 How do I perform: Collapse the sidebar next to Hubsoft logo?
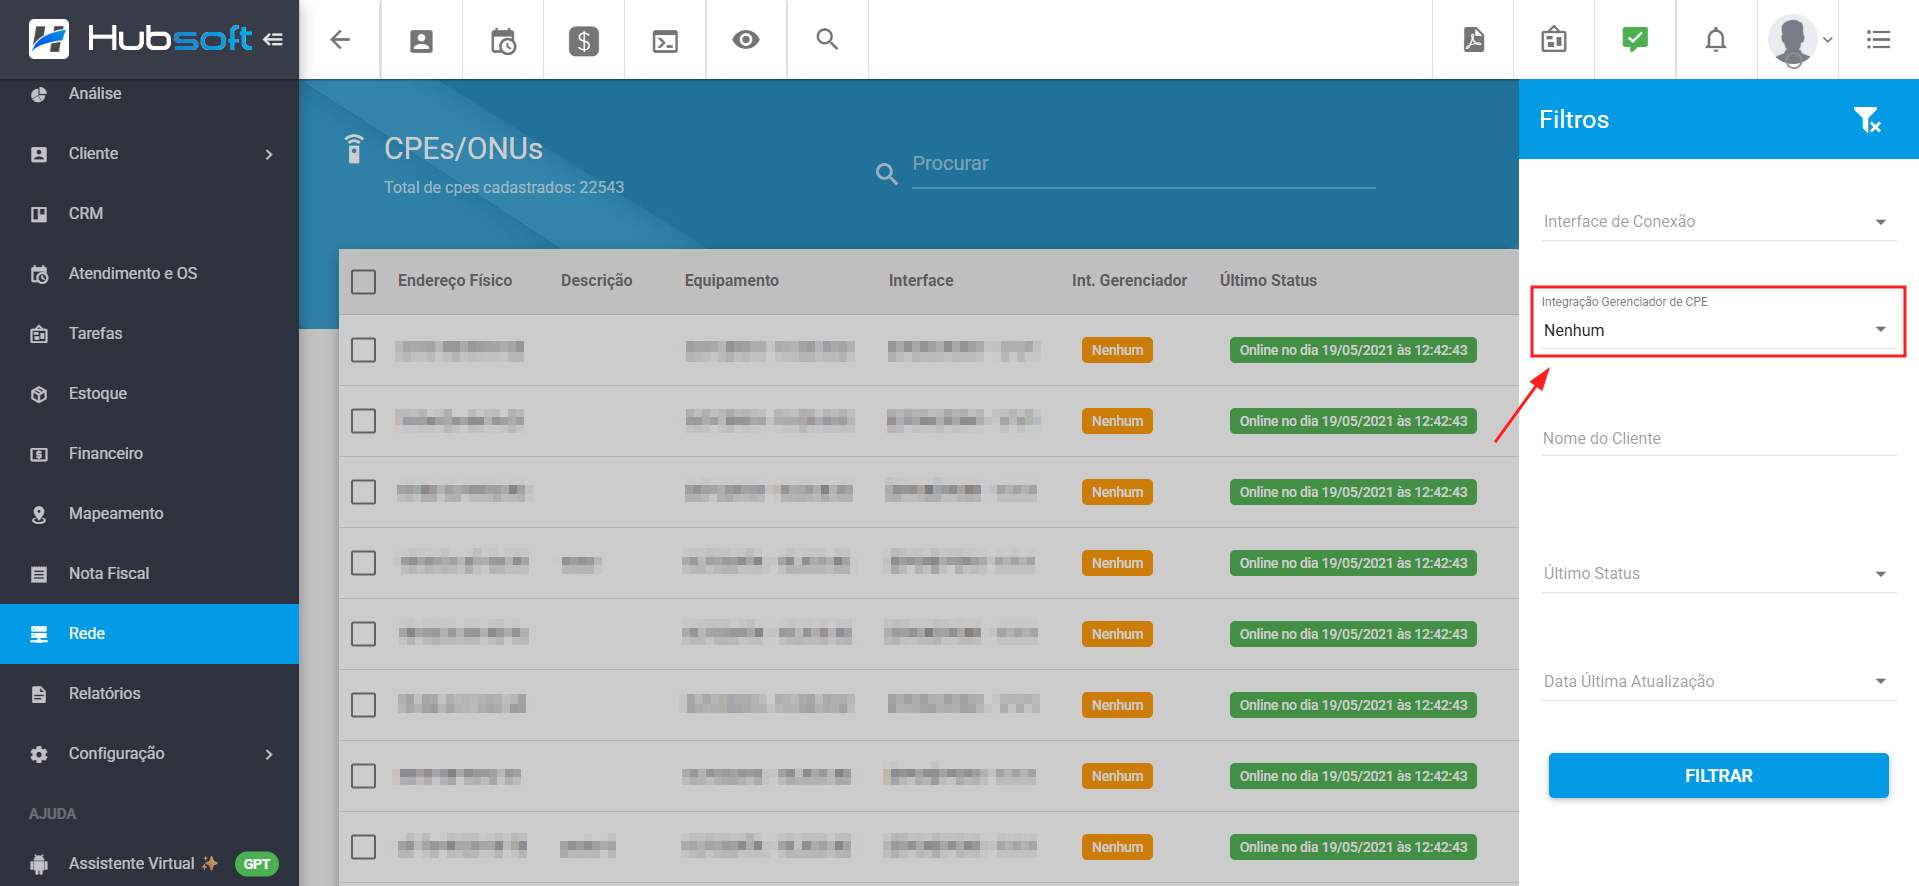(273, 40)
